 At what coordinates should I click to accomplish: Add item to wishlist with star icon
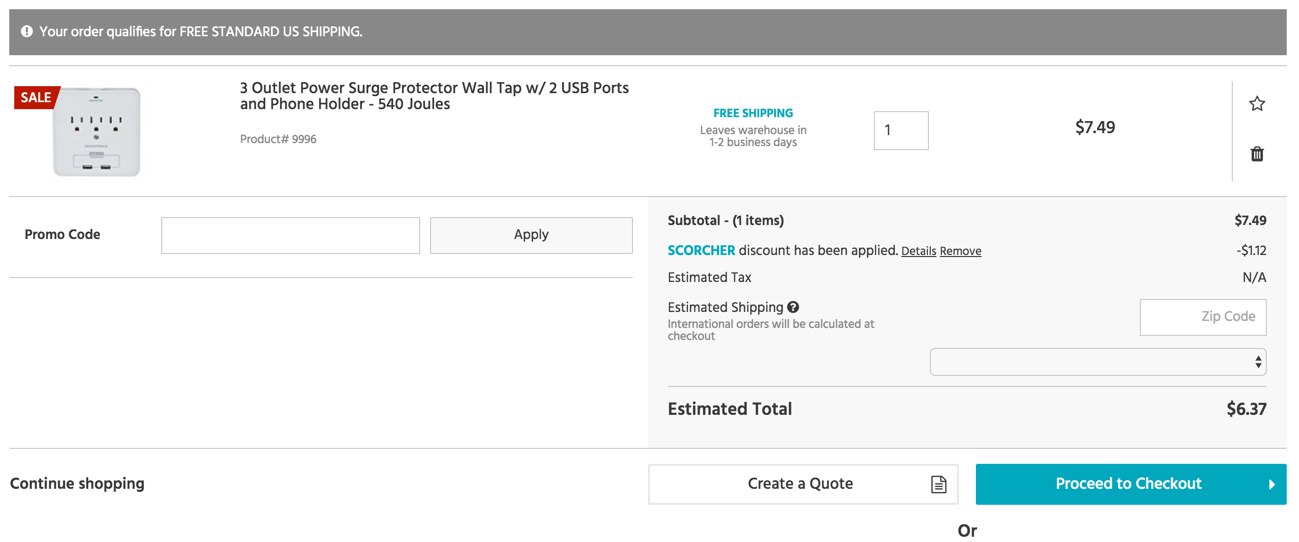tap(1257, 103)
